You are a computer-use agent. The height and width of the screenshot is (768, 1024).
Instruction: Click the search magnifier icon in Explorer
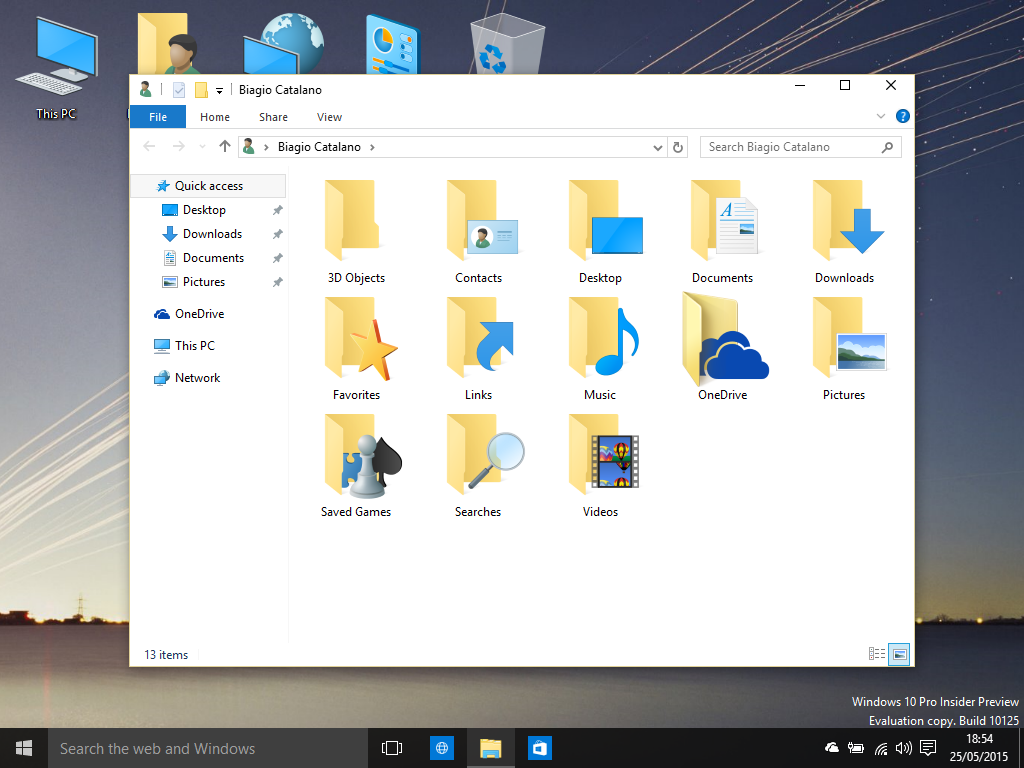tap(887, 147)
